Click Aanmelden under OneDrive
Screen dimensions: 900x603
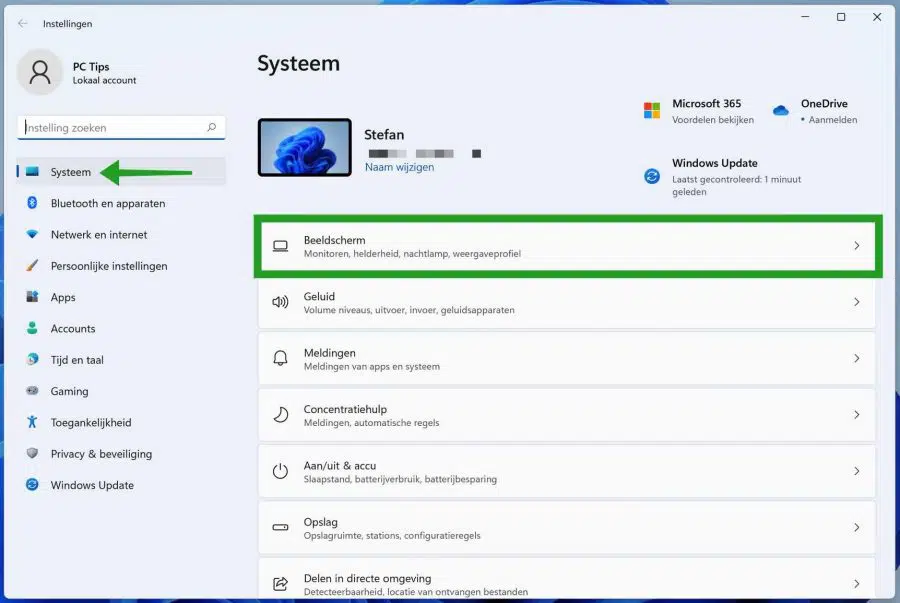tap(833, 119)
